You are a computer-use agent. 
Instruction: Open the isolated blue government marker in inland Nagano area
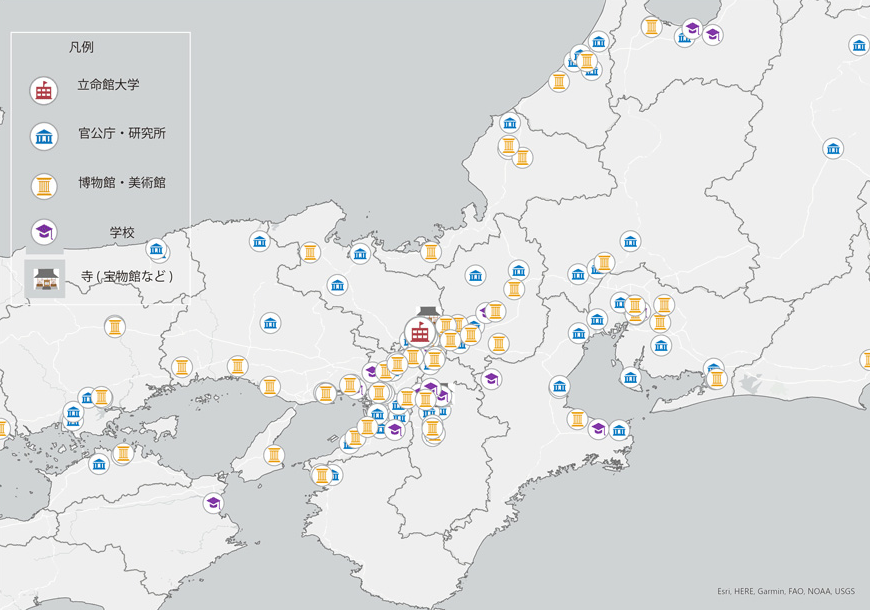tap(833, 149)
